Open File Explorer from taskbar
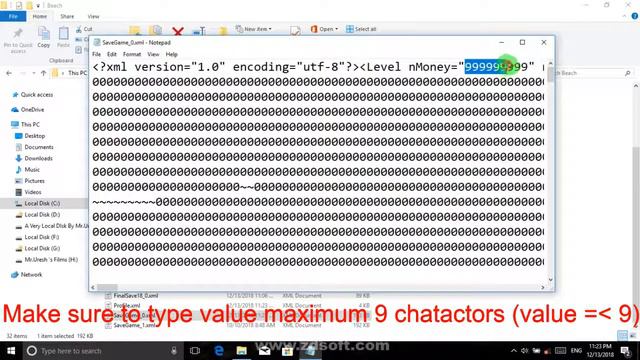 click(x=242, y=351)
